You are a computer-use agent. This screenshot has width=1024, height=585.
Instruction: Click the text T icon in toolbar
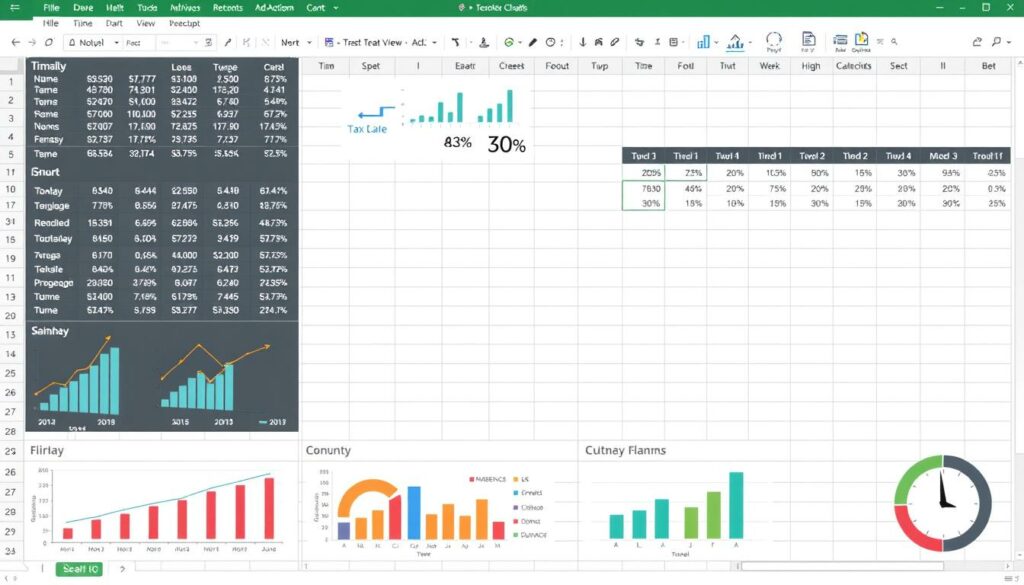point(455,42)
